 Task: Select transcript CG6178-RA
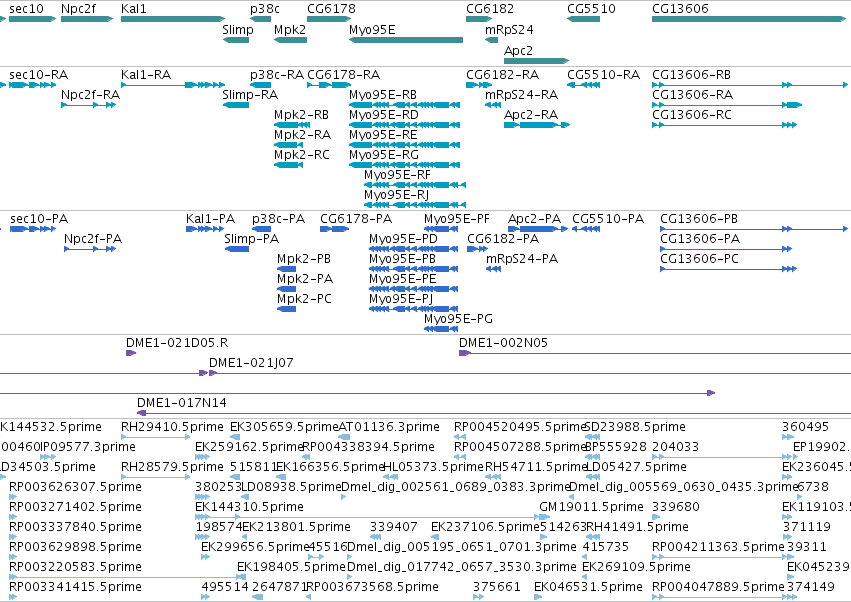point(344,75)
